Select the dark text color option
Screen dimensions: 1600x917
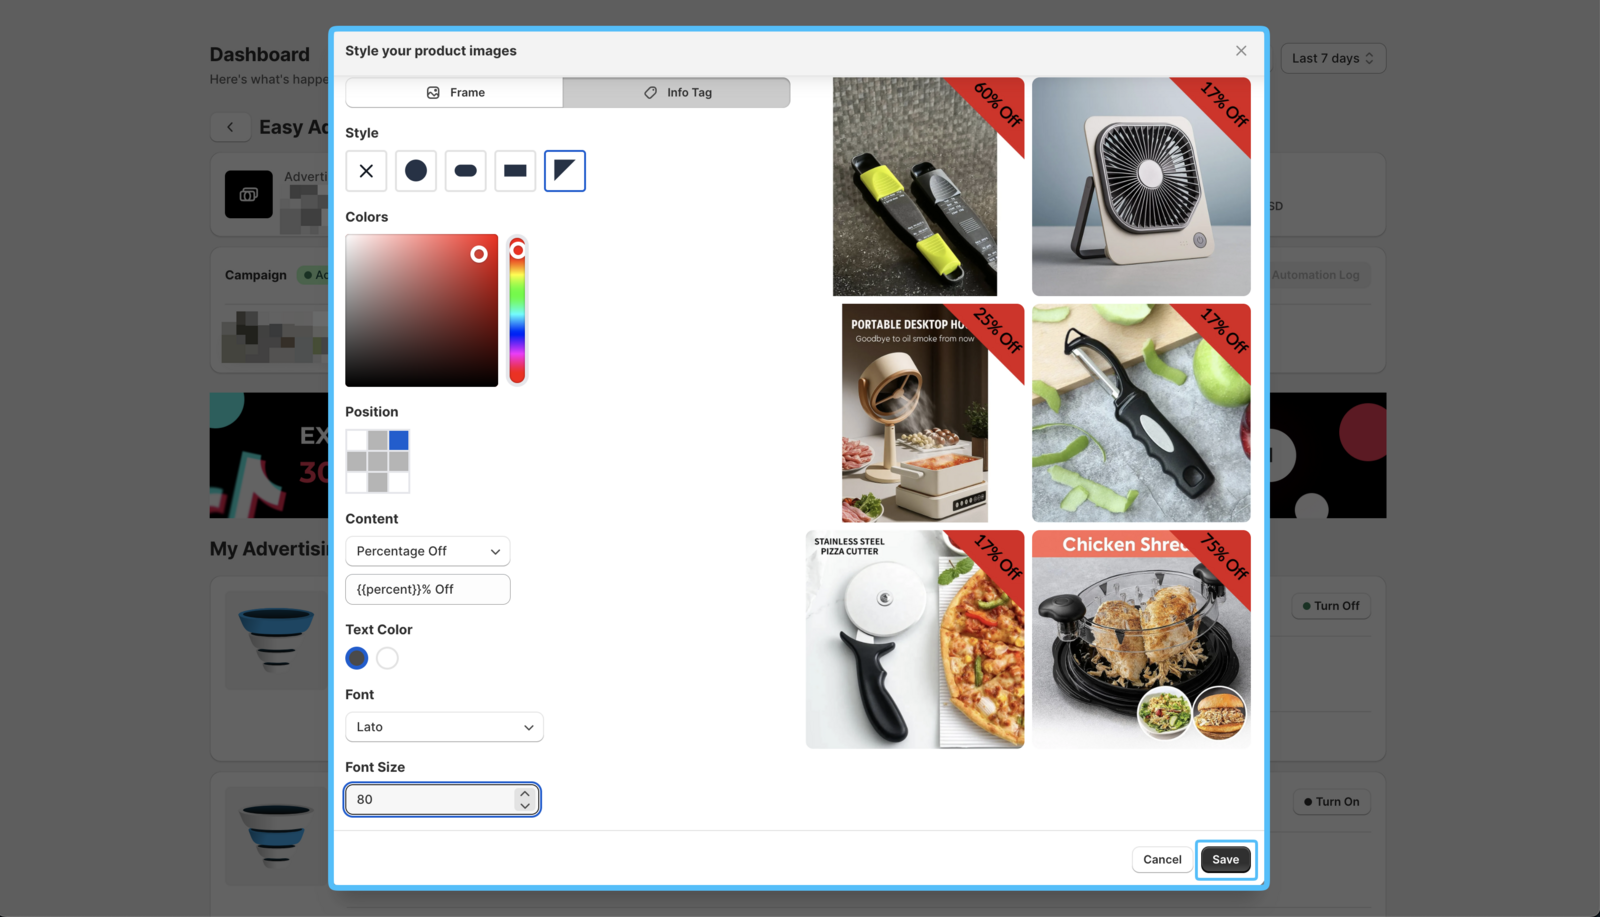click(x=357, y=658)
